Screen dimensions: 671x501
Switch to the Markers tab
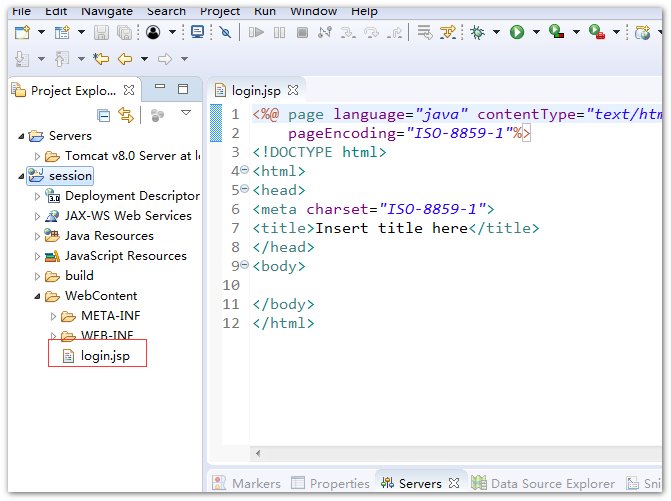pyautogui.click(x=255, y=483)
